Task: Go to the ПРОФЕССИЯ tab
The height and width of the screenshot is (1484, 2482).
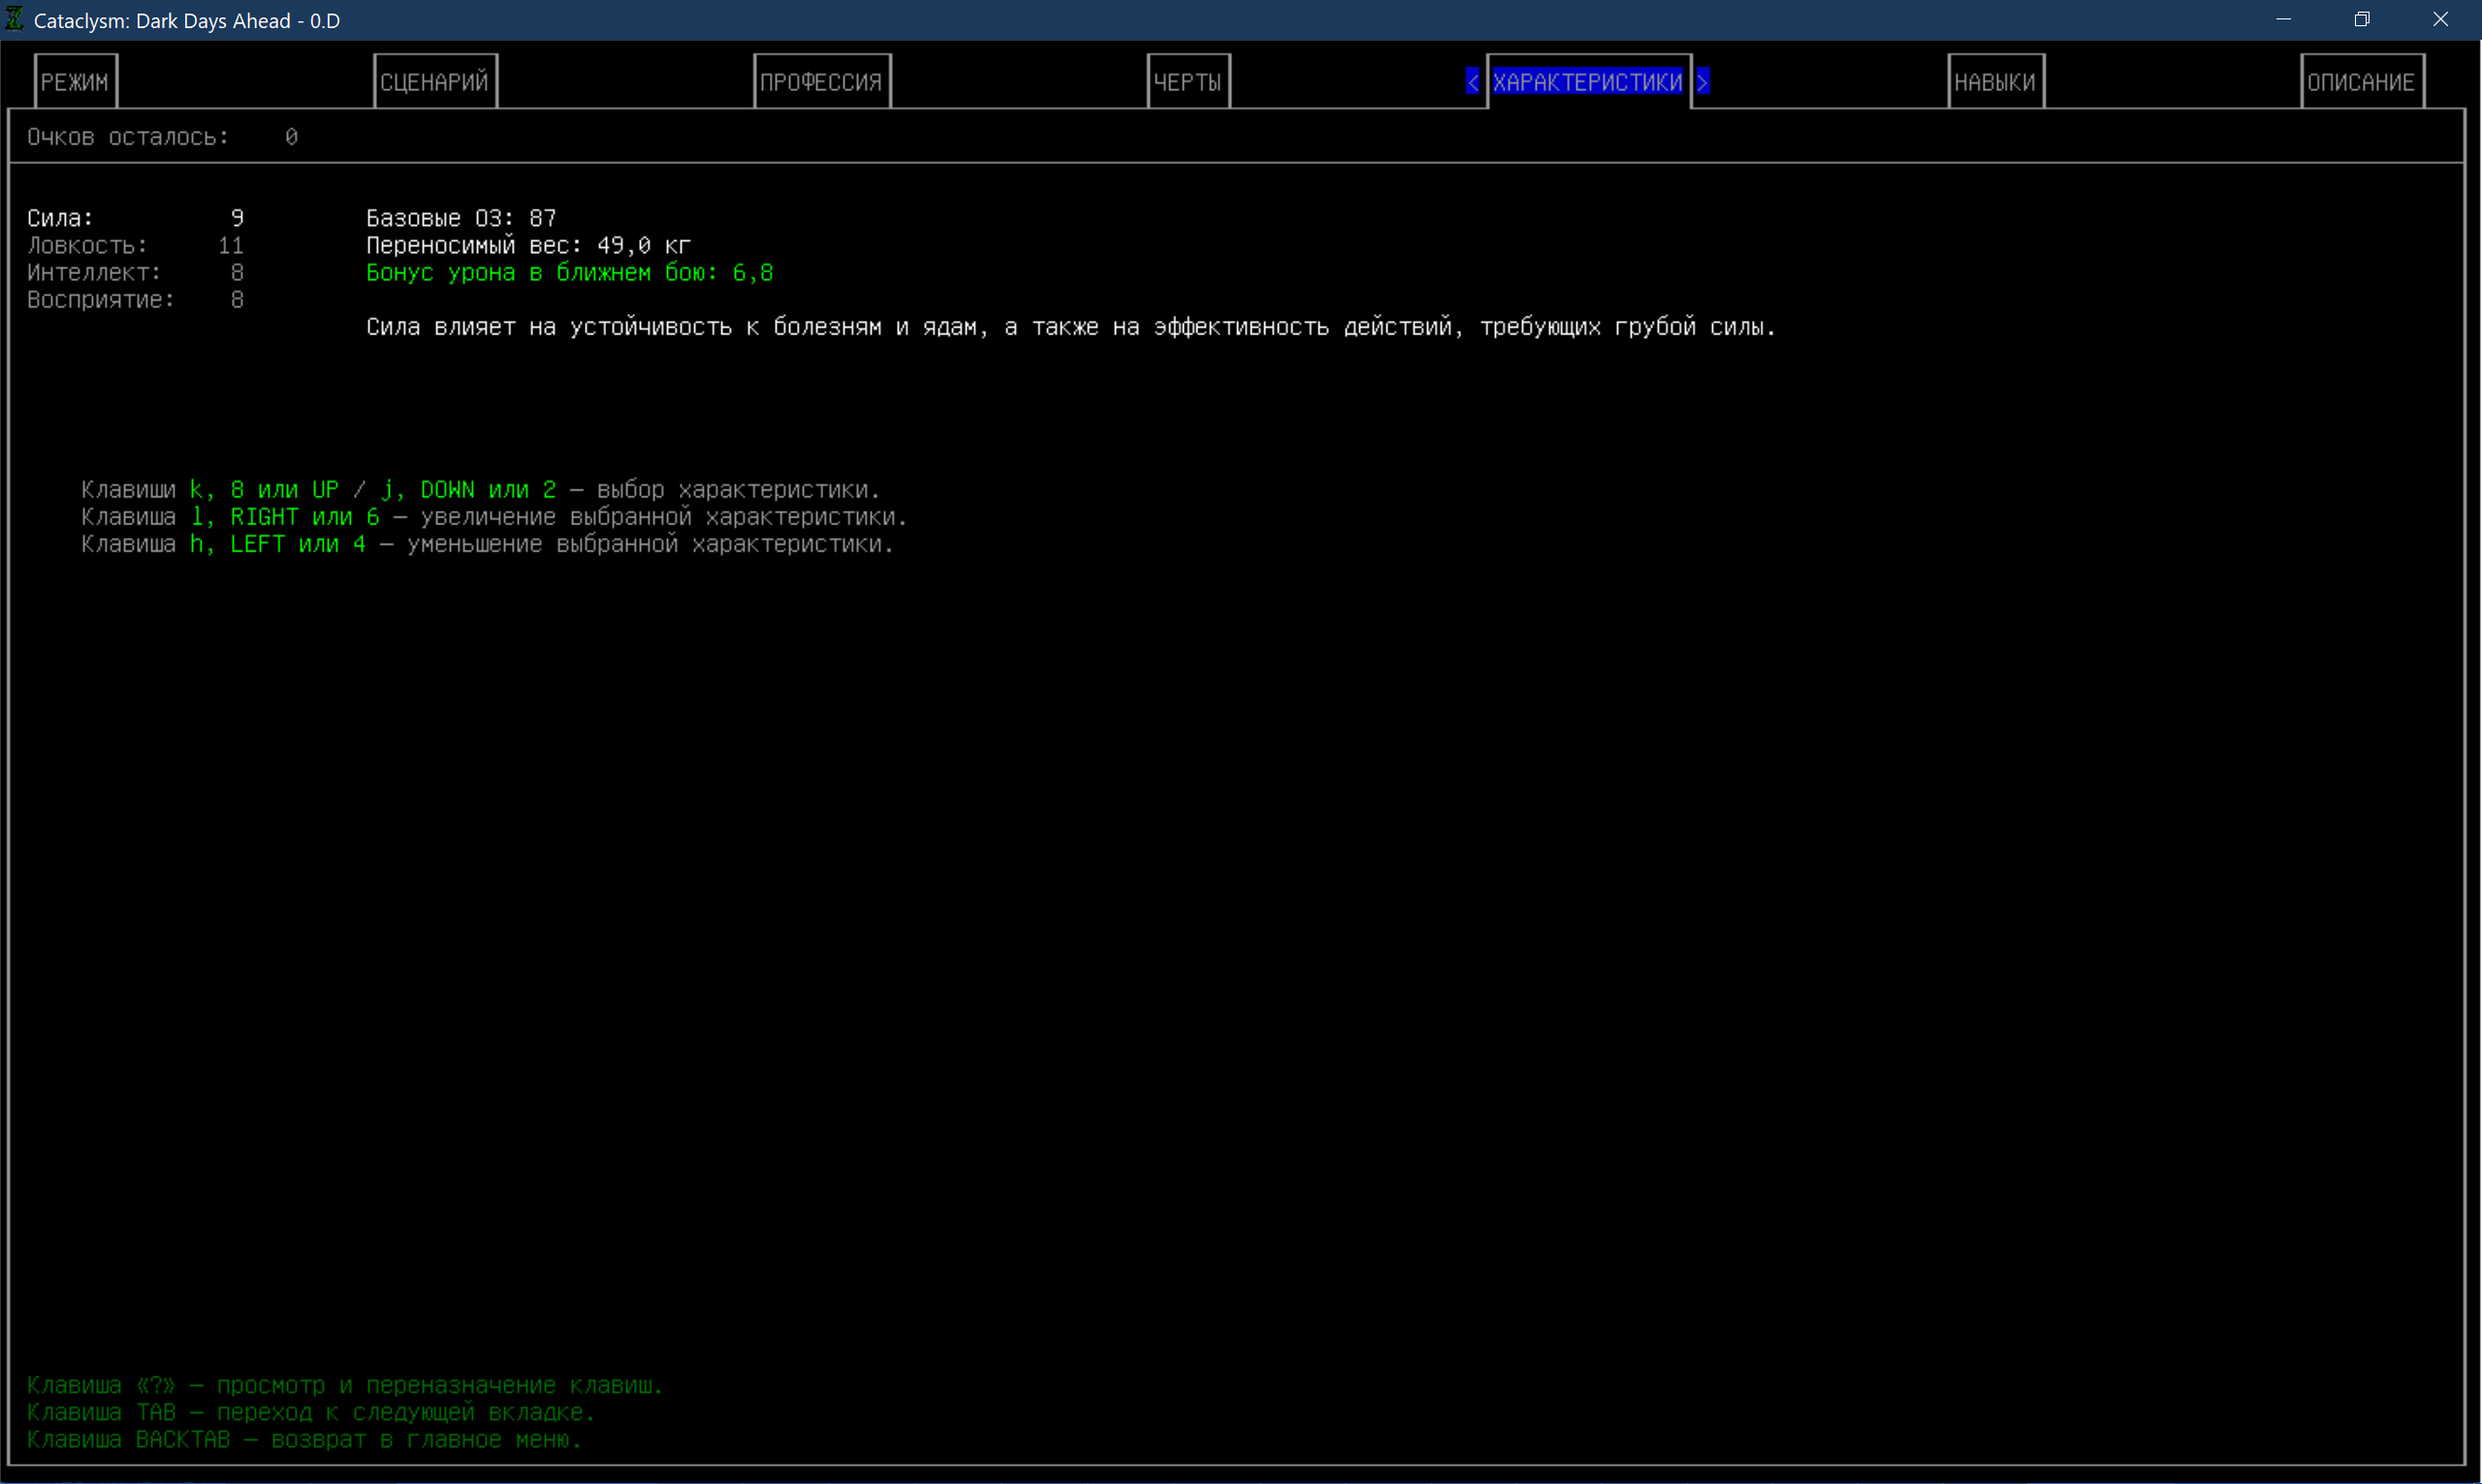Action: click(x=821, y=82)
